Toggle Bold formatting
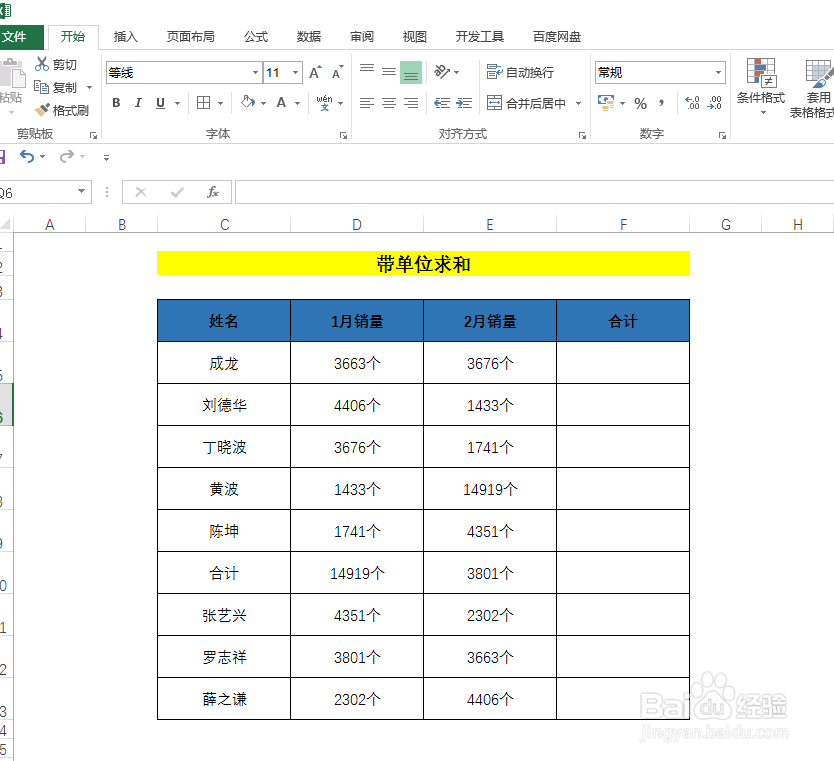Screen dimensions: 834x761 pos(115,102)
